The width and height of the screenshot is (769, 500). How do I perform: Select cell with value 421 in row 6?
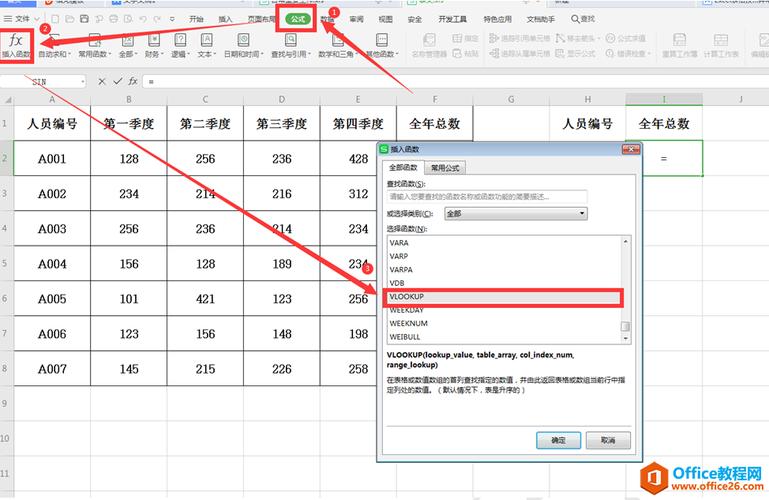205,299
